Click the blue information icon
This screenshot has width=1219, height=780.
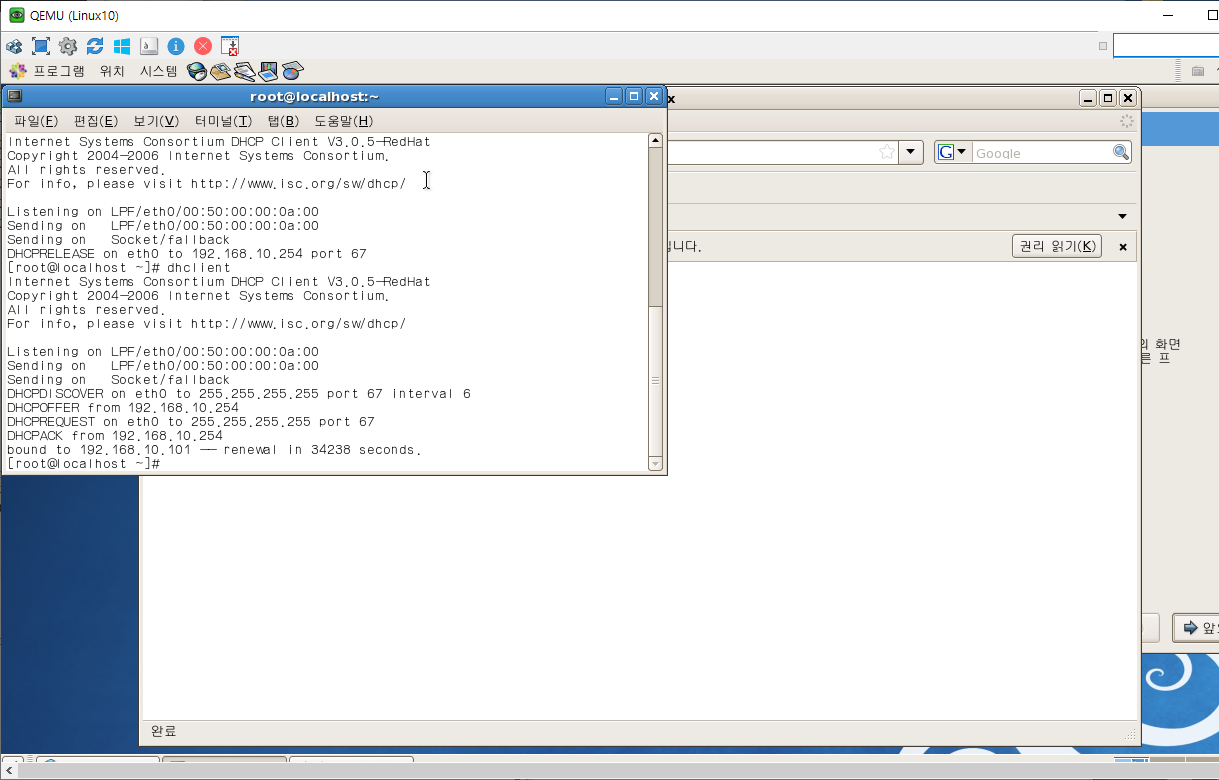[176, 46]
